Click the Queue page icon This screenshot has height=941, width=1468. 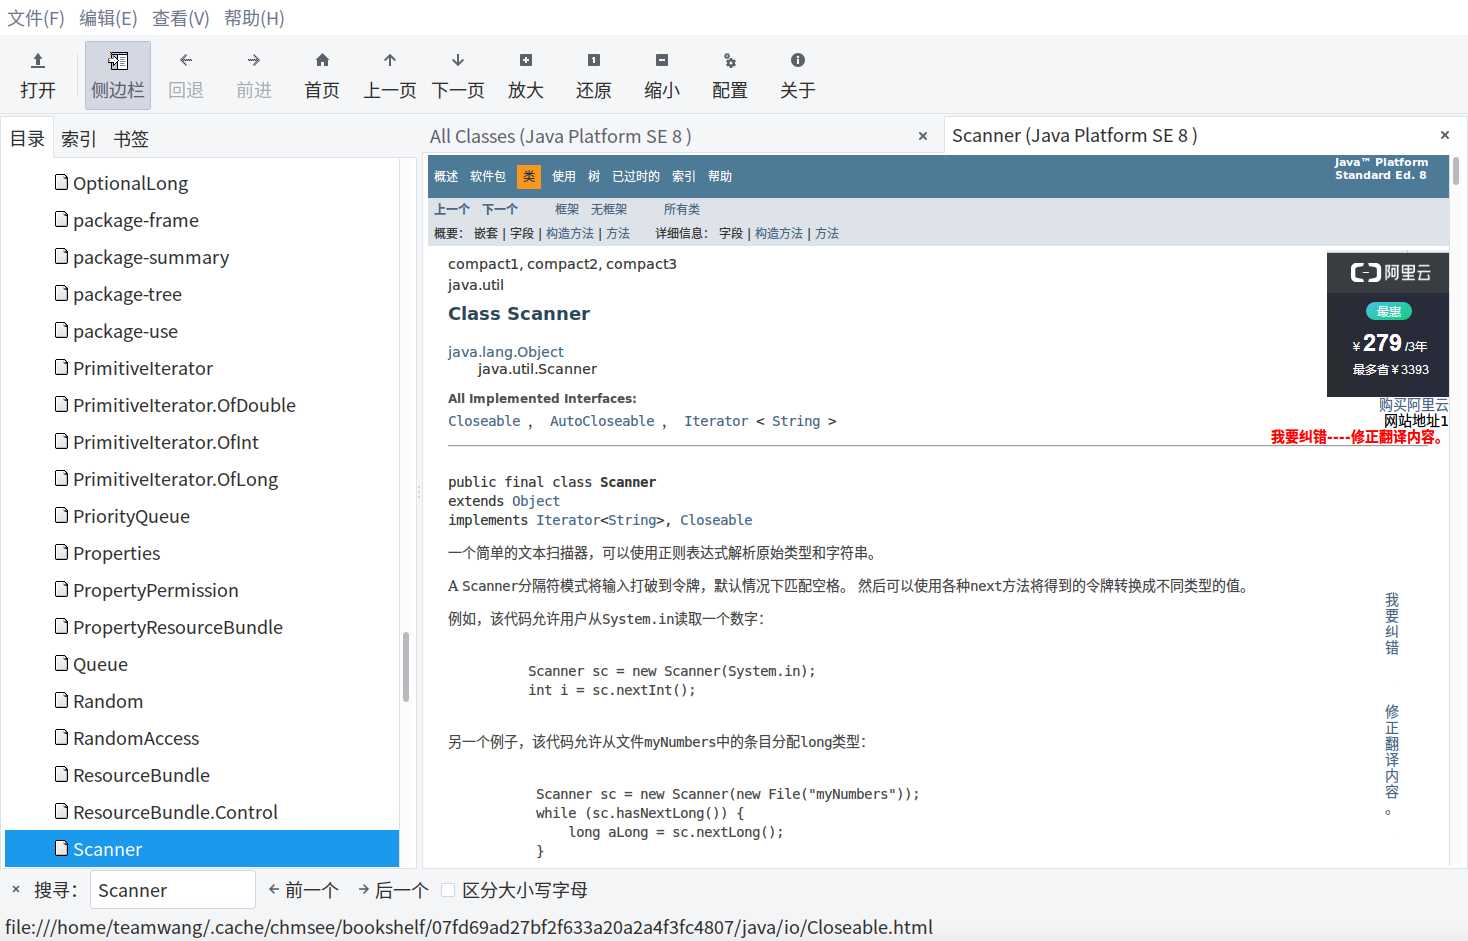pos(62,663)
